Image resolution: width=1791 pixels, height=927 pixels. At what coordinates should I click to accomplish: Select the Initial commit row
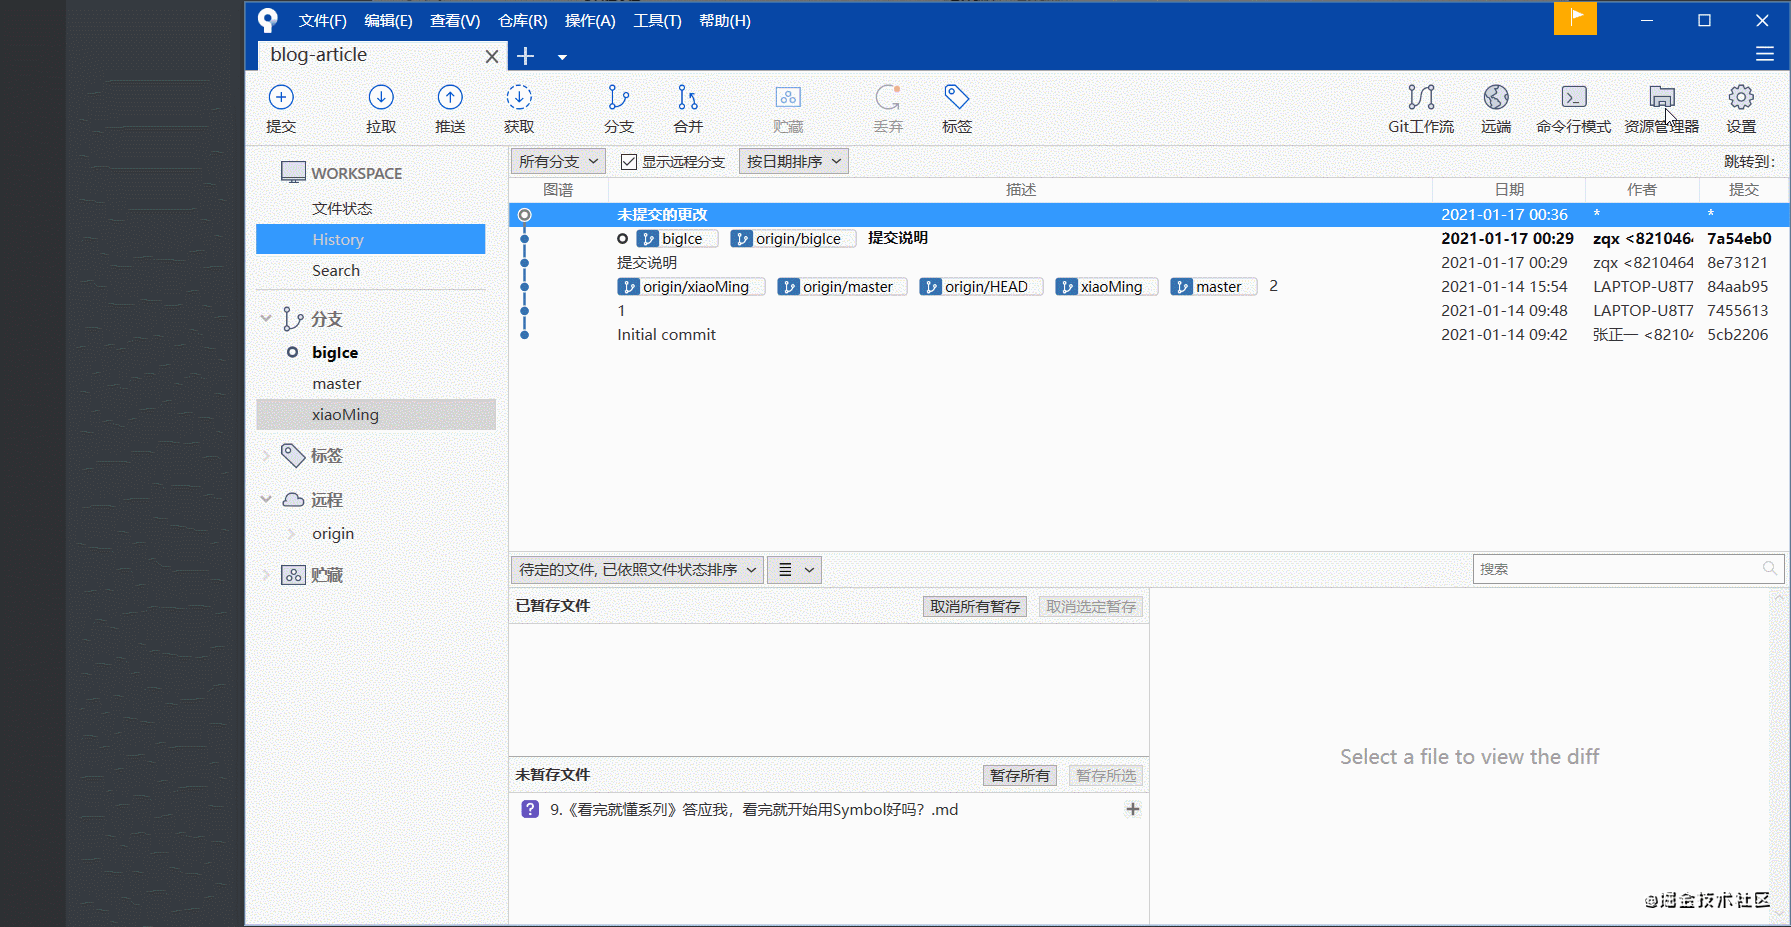[1149, 335]
